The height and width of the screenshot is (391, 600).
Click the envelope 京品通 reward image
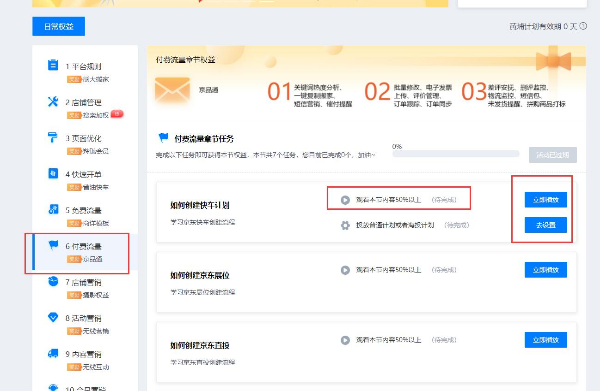click(172, 91)
